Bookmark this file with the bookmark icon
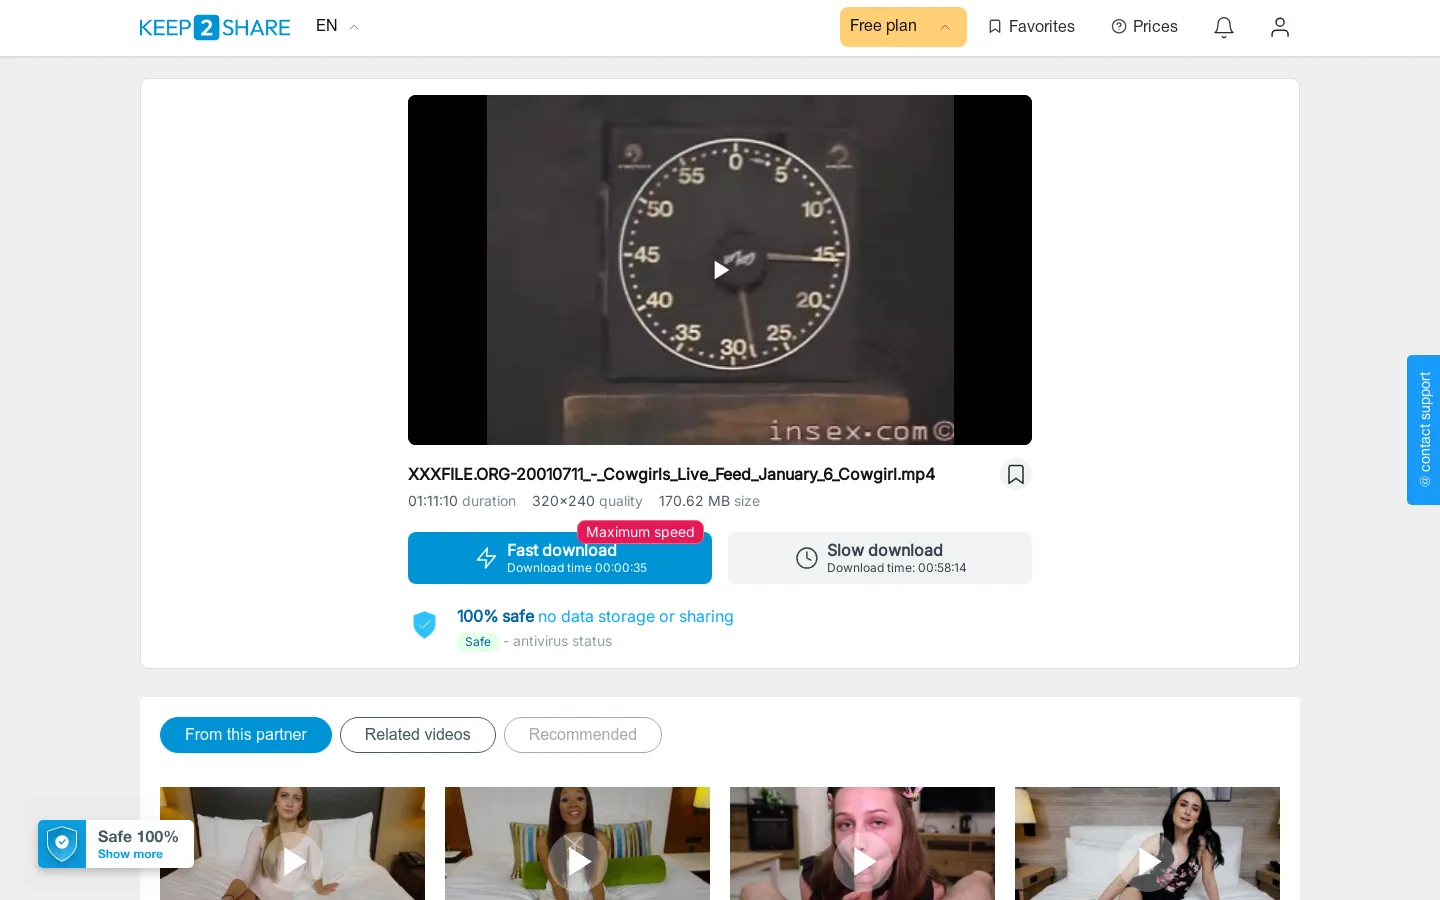This screenshot has height=900, width=1440. (x=1016, y=474)
